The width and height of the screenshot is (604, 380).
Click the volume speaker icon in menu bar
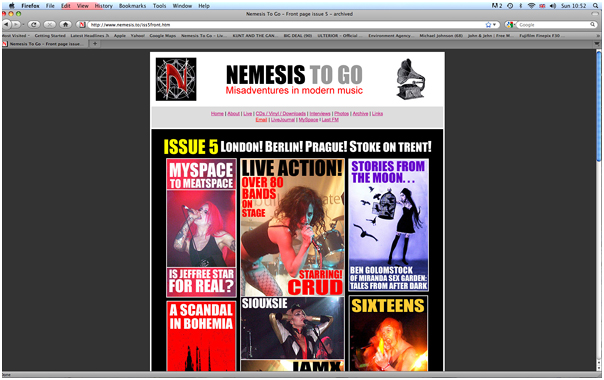coord(553,5)
